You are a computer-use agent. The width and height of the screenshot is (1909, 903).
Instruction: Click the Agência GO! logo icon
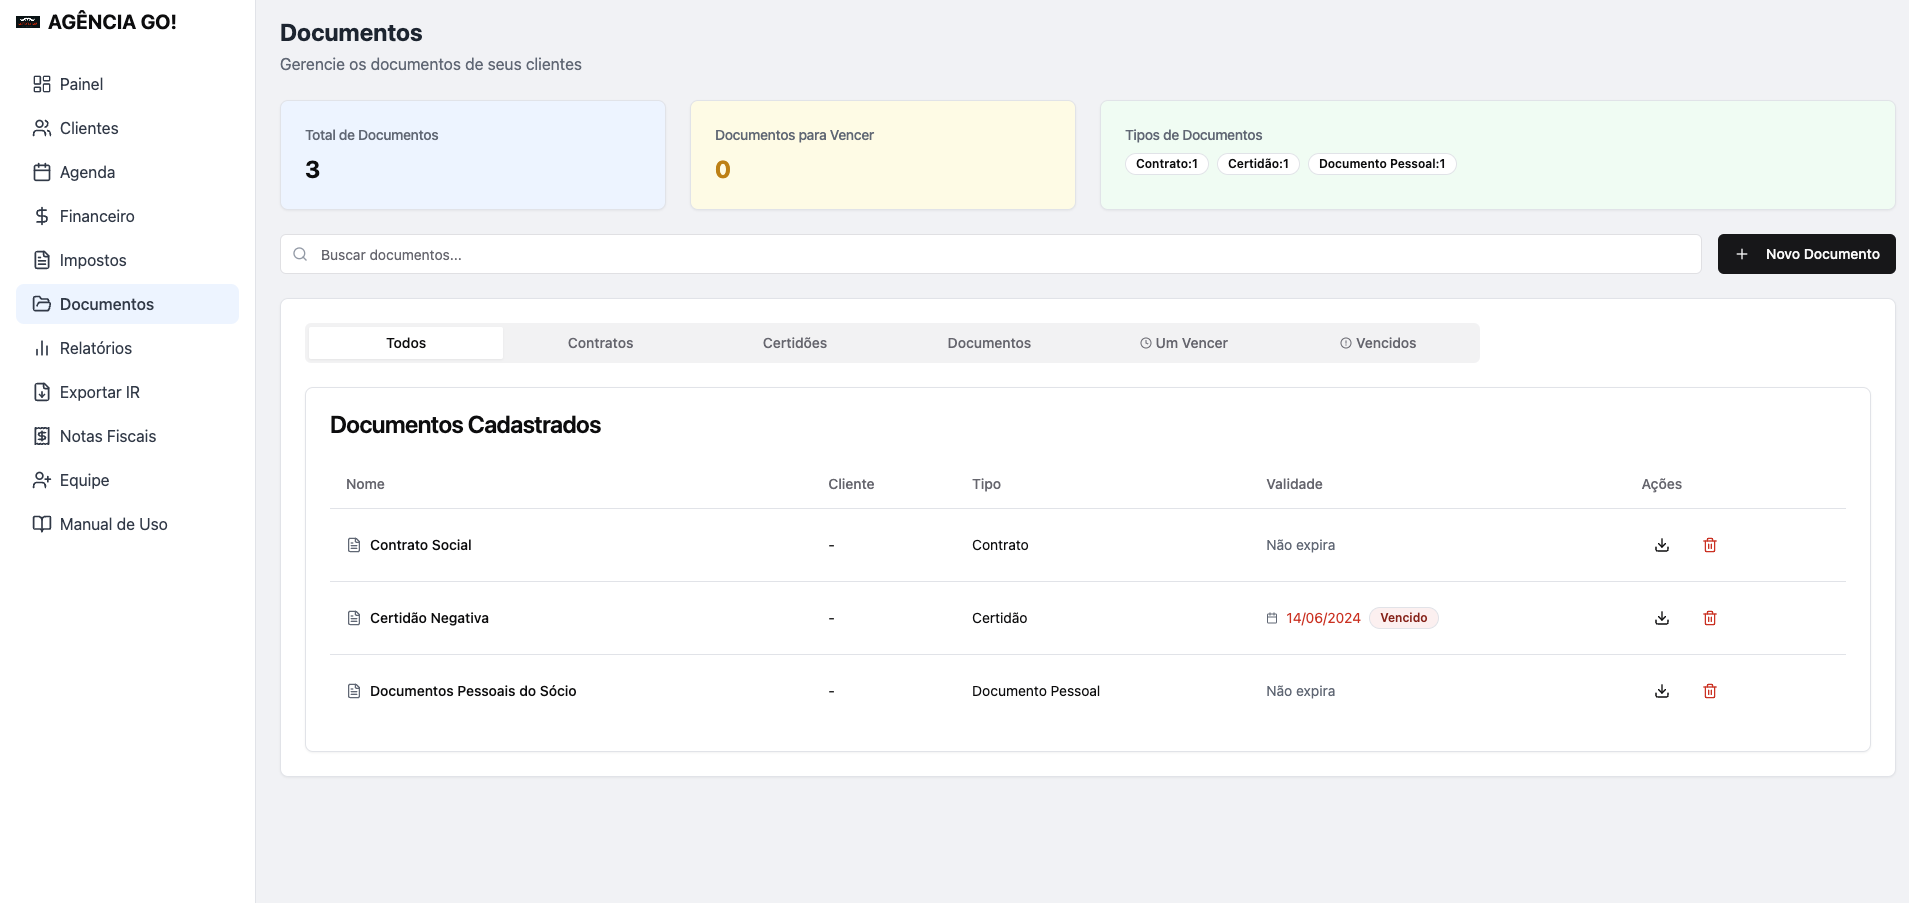pos(28,22)
